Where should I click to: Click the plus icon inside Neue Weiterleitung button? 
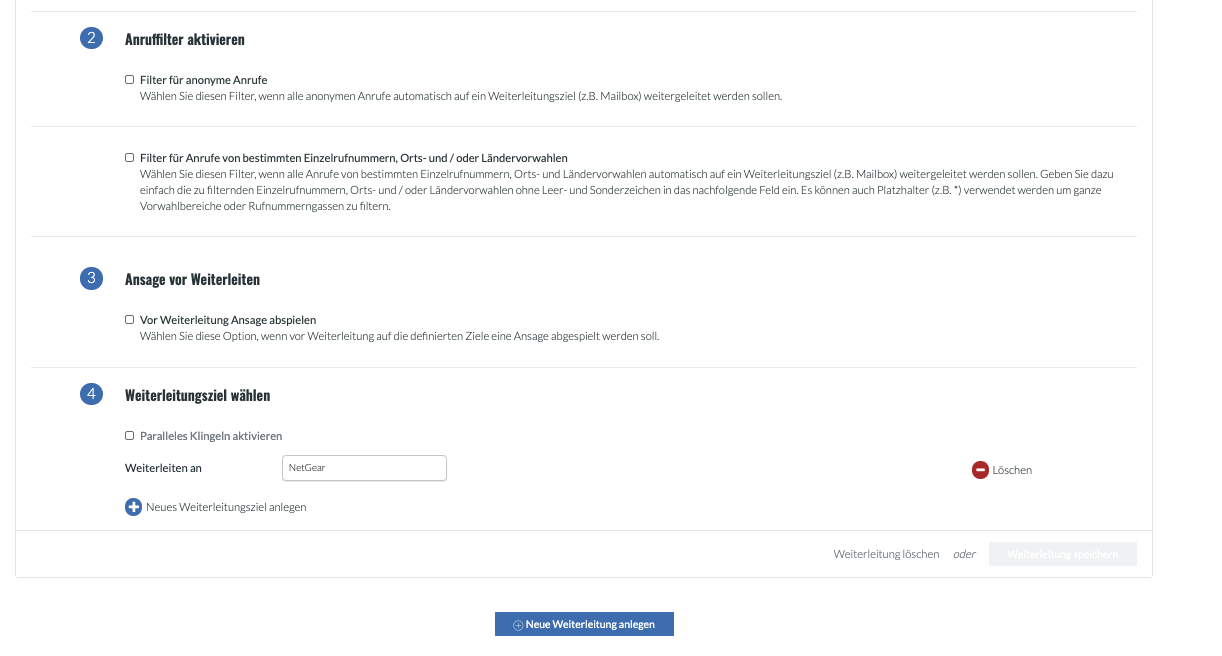pyautogui.click(x=518, y=625)
